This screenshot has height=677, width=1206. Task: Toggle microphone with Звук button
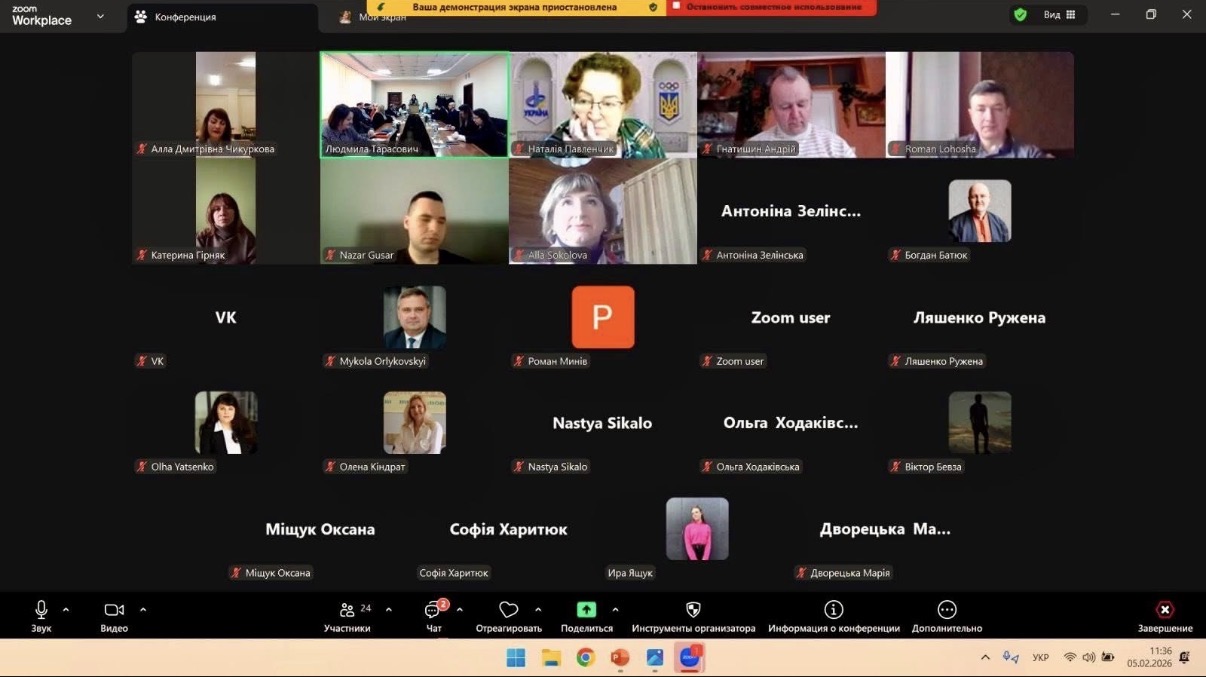tap(41, 611)
